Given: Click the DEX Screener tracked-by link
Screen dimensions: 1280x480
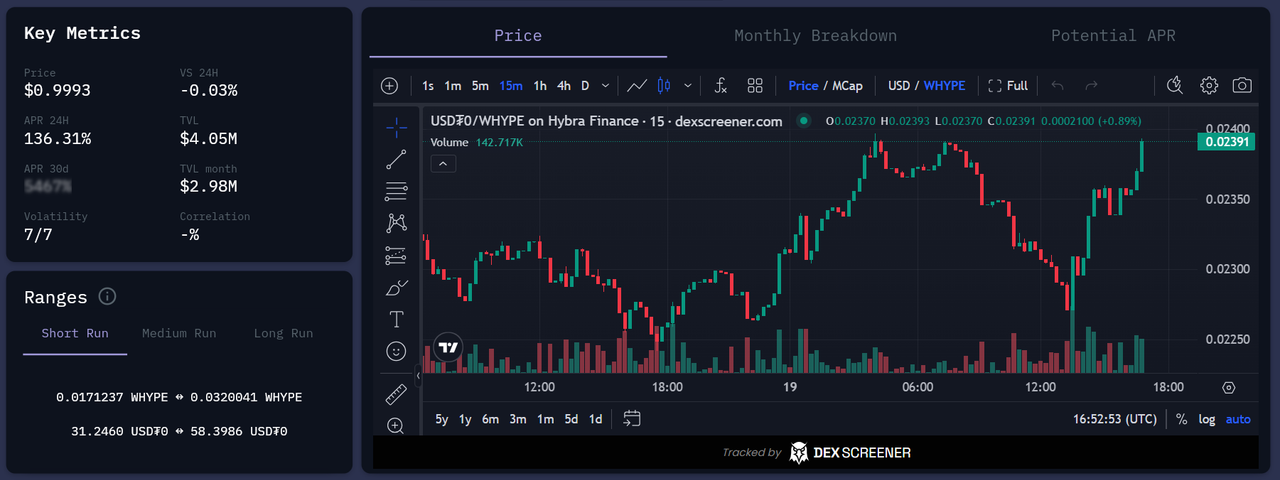Looking at the screenshot, I should (816, 453).
